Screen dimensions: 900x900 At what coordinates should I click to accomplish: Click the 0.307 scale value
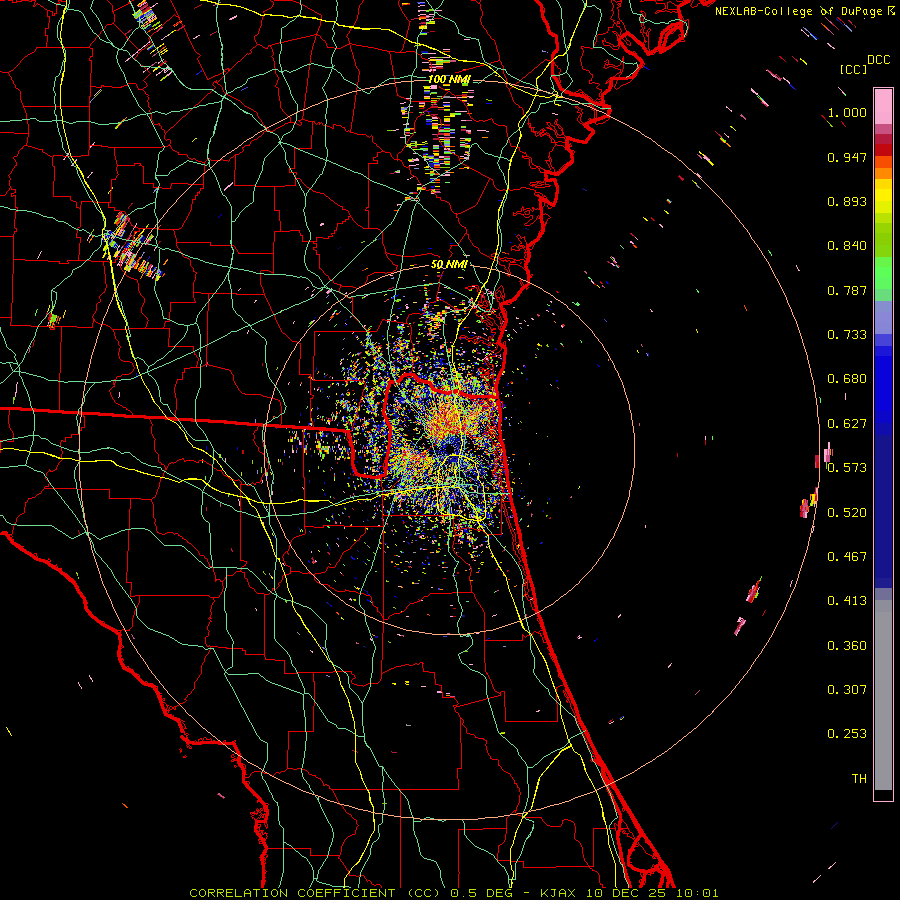[847, 690]
